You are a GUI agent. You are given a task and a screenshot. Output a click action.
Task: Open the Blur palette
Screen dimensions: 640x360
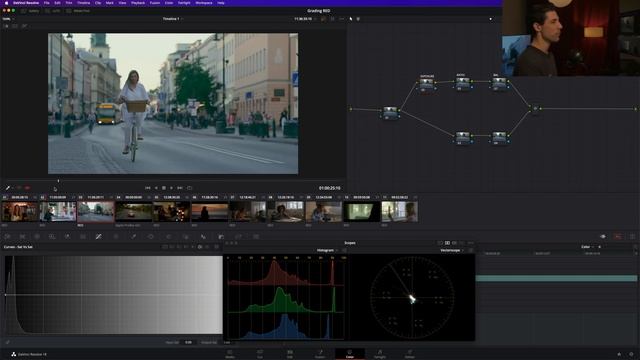203,236
